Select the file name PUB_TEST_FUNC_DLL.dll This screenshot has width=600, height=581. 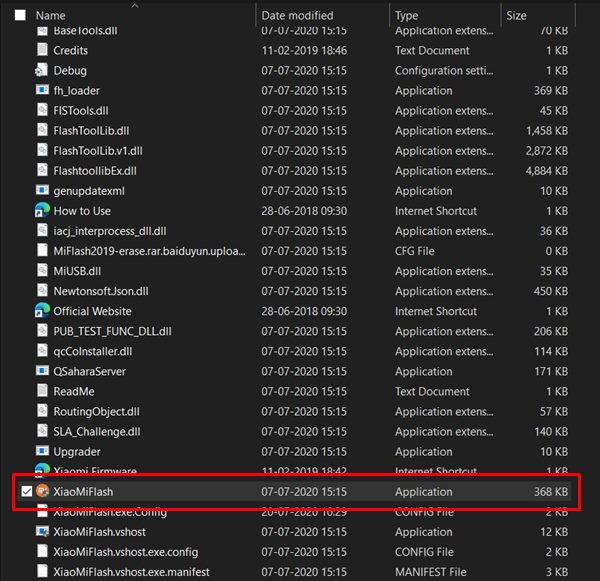click(x=112, y=331)
